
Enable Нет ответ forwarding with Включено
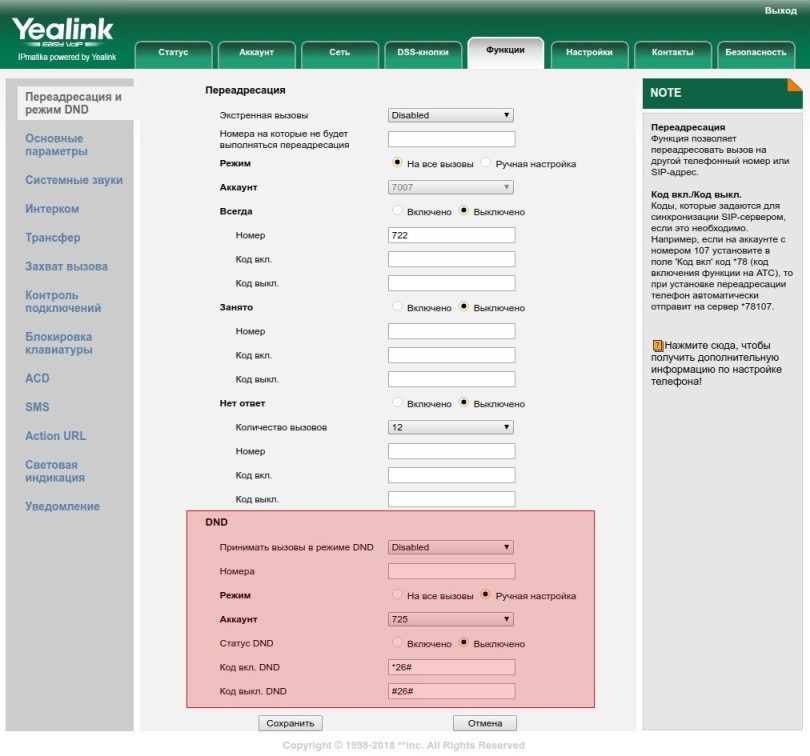click(397, 402)
